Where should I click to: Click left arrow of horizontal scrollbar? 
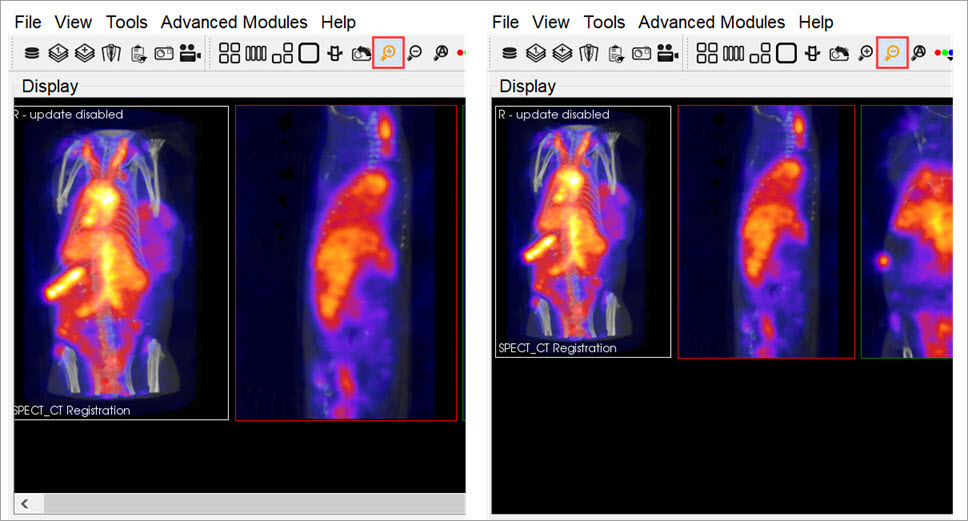[x=25, y=502]
